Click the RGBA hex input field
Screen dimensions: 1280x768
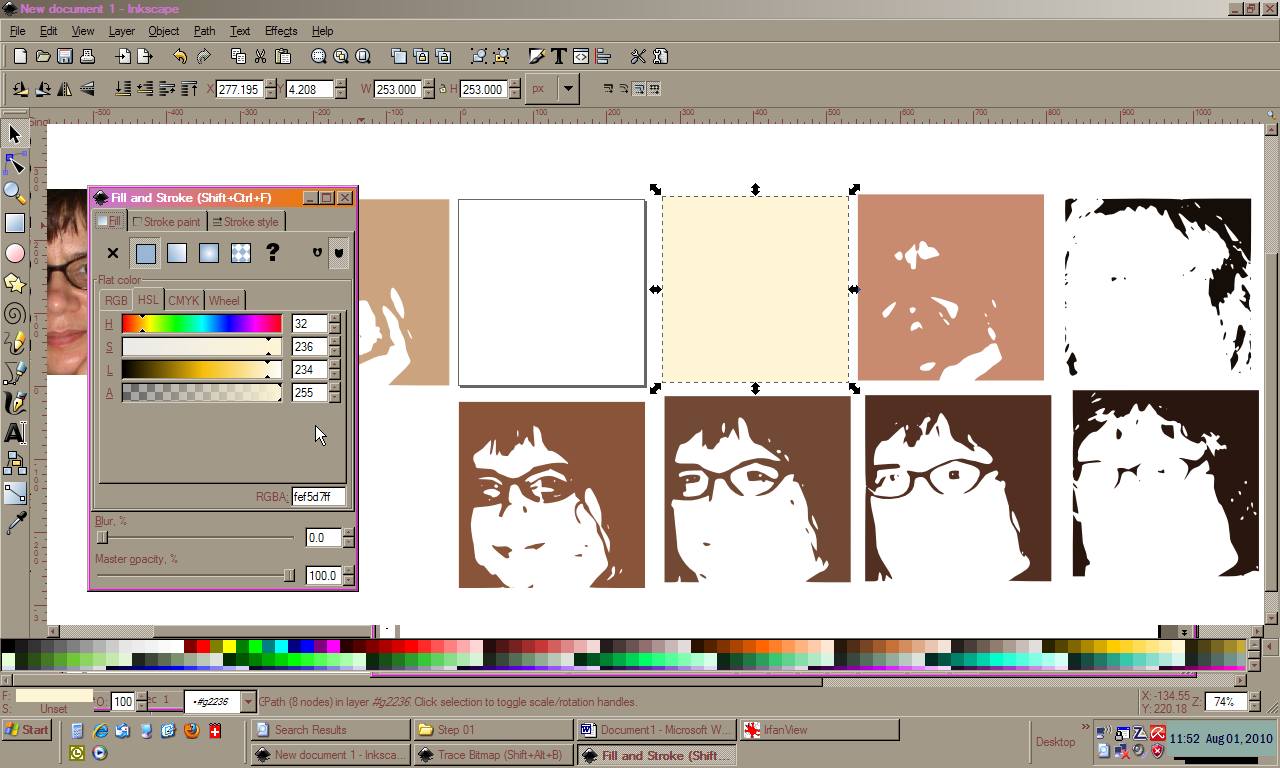pos(319,496)
